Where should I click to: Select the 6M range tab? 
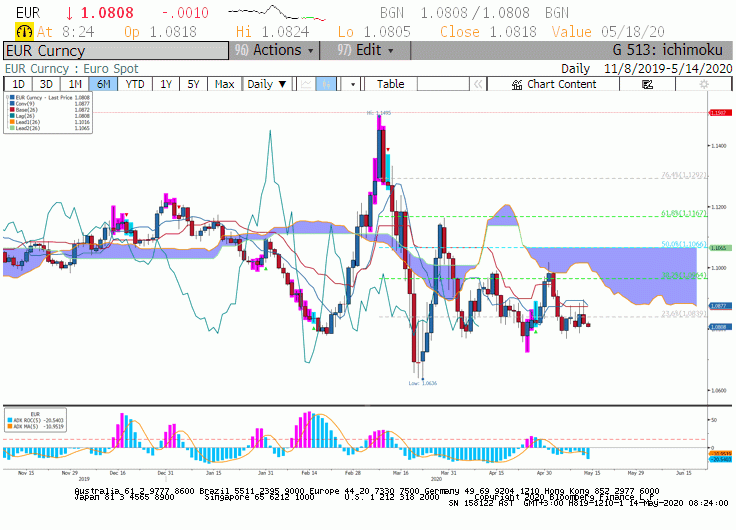tap(103, 84)
